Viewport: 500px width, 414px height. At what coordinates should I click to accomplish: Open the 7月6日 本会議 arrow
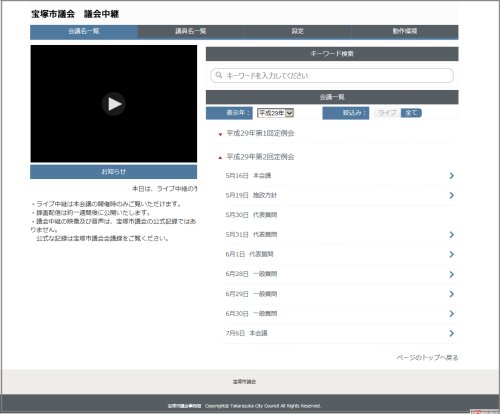(451, 333)
